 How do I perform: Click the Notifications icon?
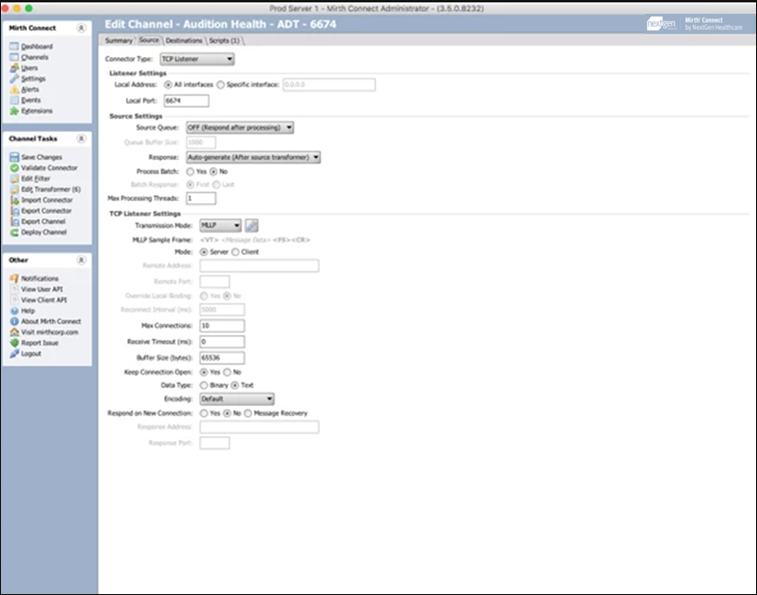(x=14, y=278)
